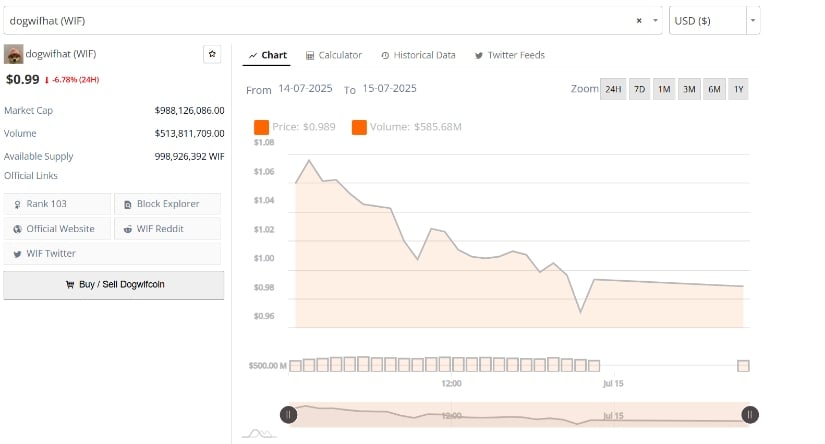Visit the Official Website link
Viewport: 825px width, 444px height.
click(57, 229)
